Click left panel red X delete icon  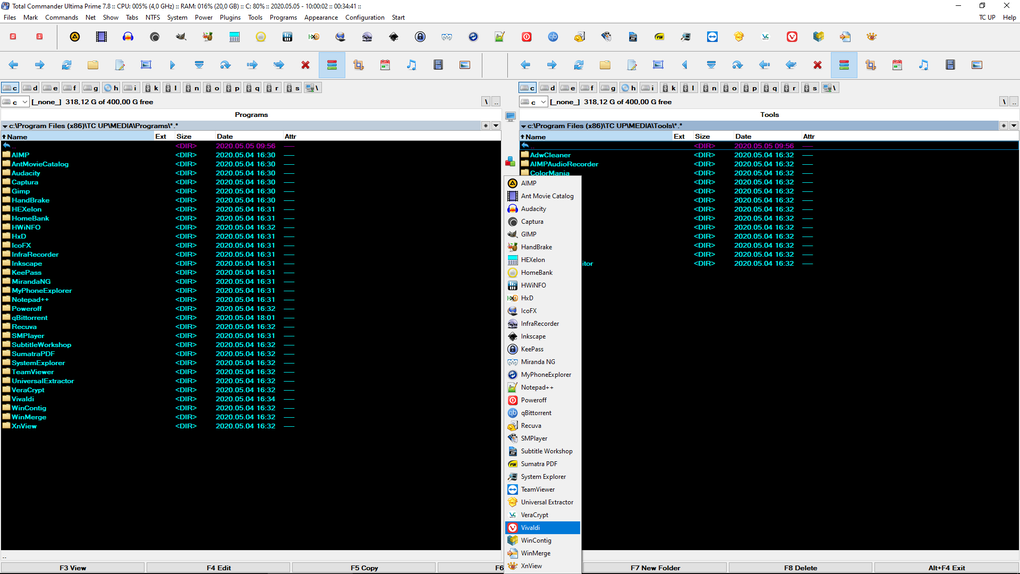(305, 65)
